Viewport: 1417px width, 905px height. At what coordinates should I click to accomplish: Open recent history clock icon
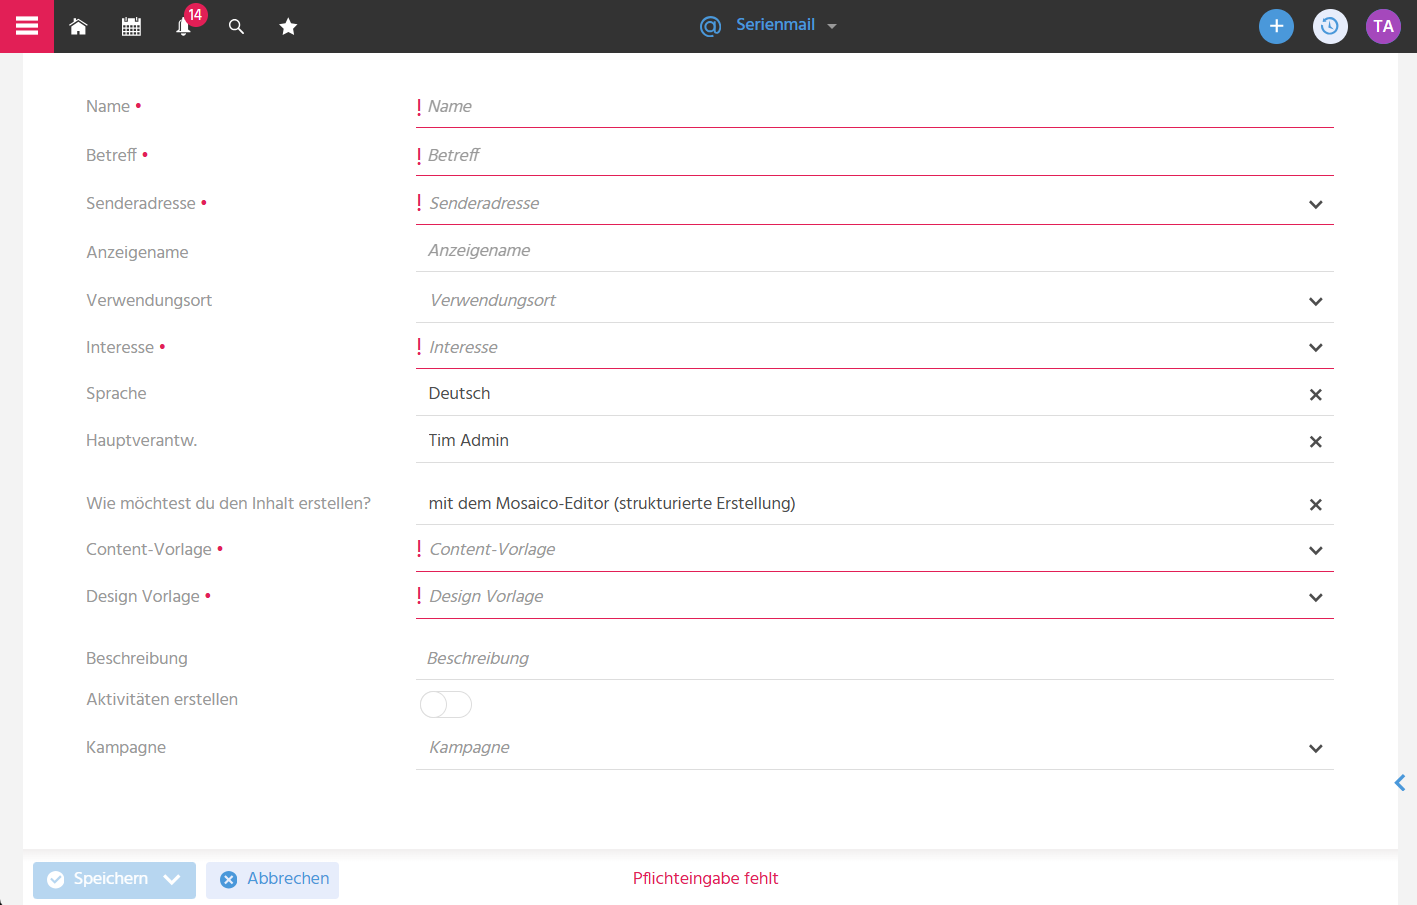(x=1330, y=26)
